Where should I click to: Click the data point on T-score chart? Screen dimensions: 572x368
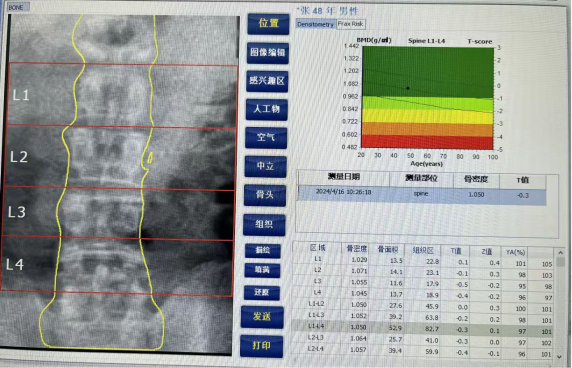tap(408, 88)
